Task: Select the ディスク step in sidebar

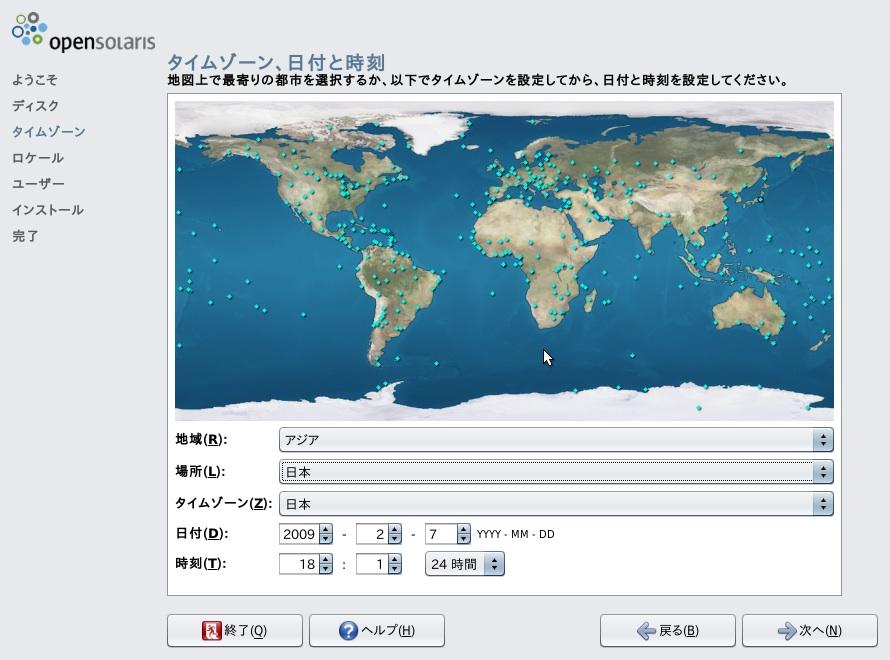Action: point(35,106)
